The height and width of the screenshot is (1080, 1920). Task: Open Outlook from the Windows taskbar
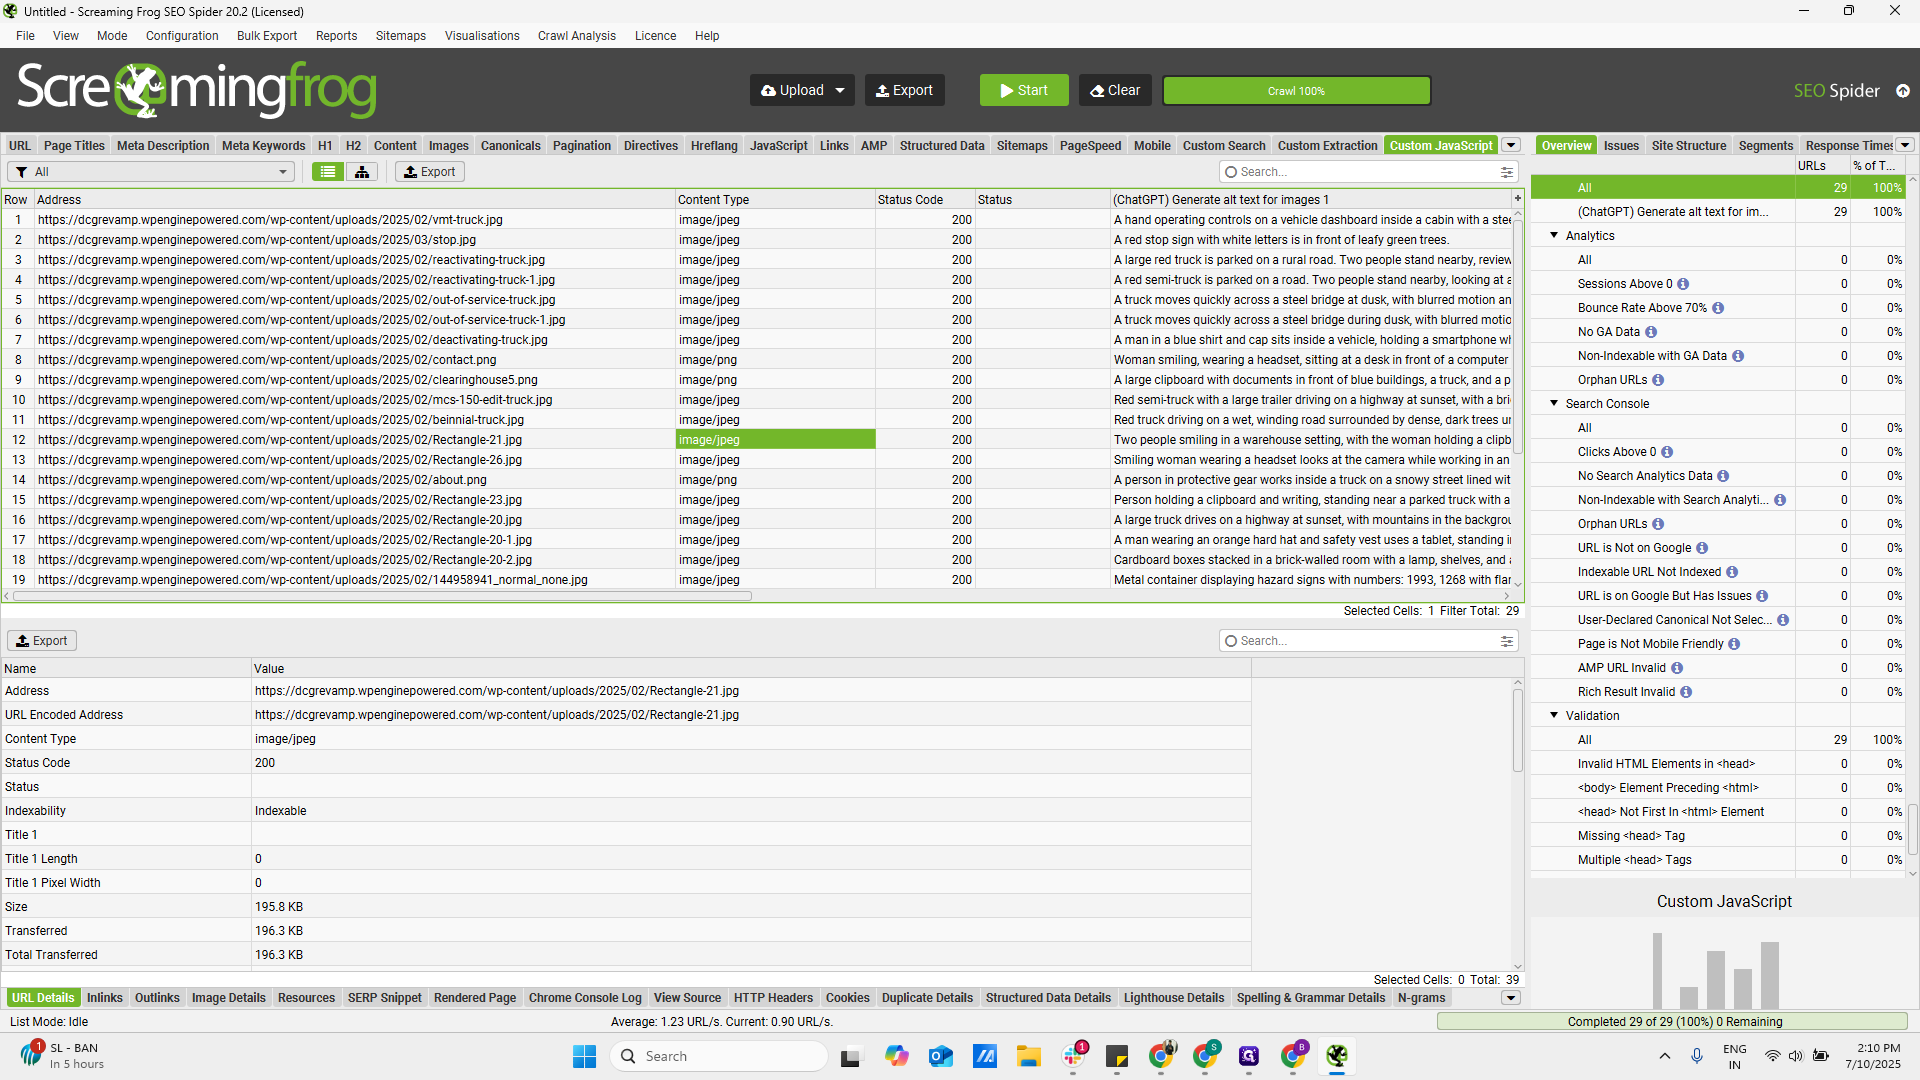(940, 1056)
